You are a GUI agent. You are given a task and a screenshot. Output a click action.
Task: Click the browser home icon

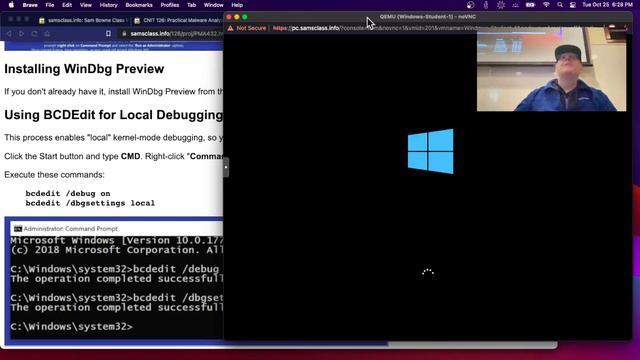47,33
